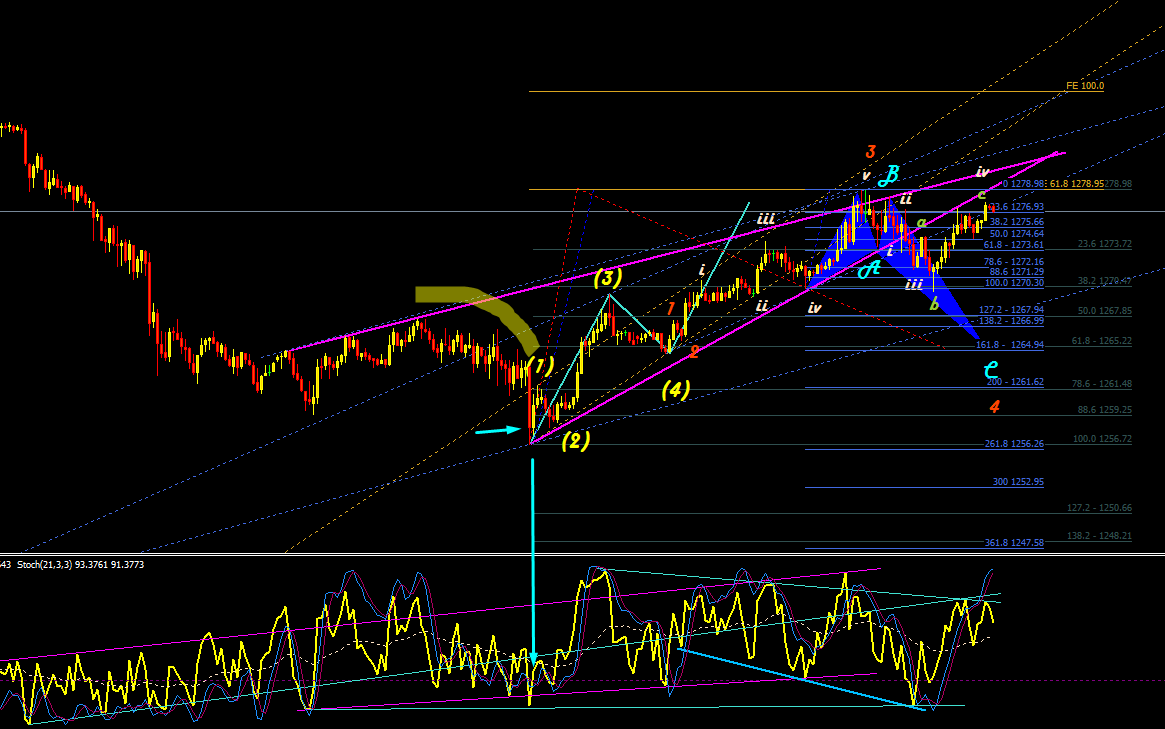Select the orange 3 label at the peak
This screenshot has width=1165, height=729.
pos(870,152)
